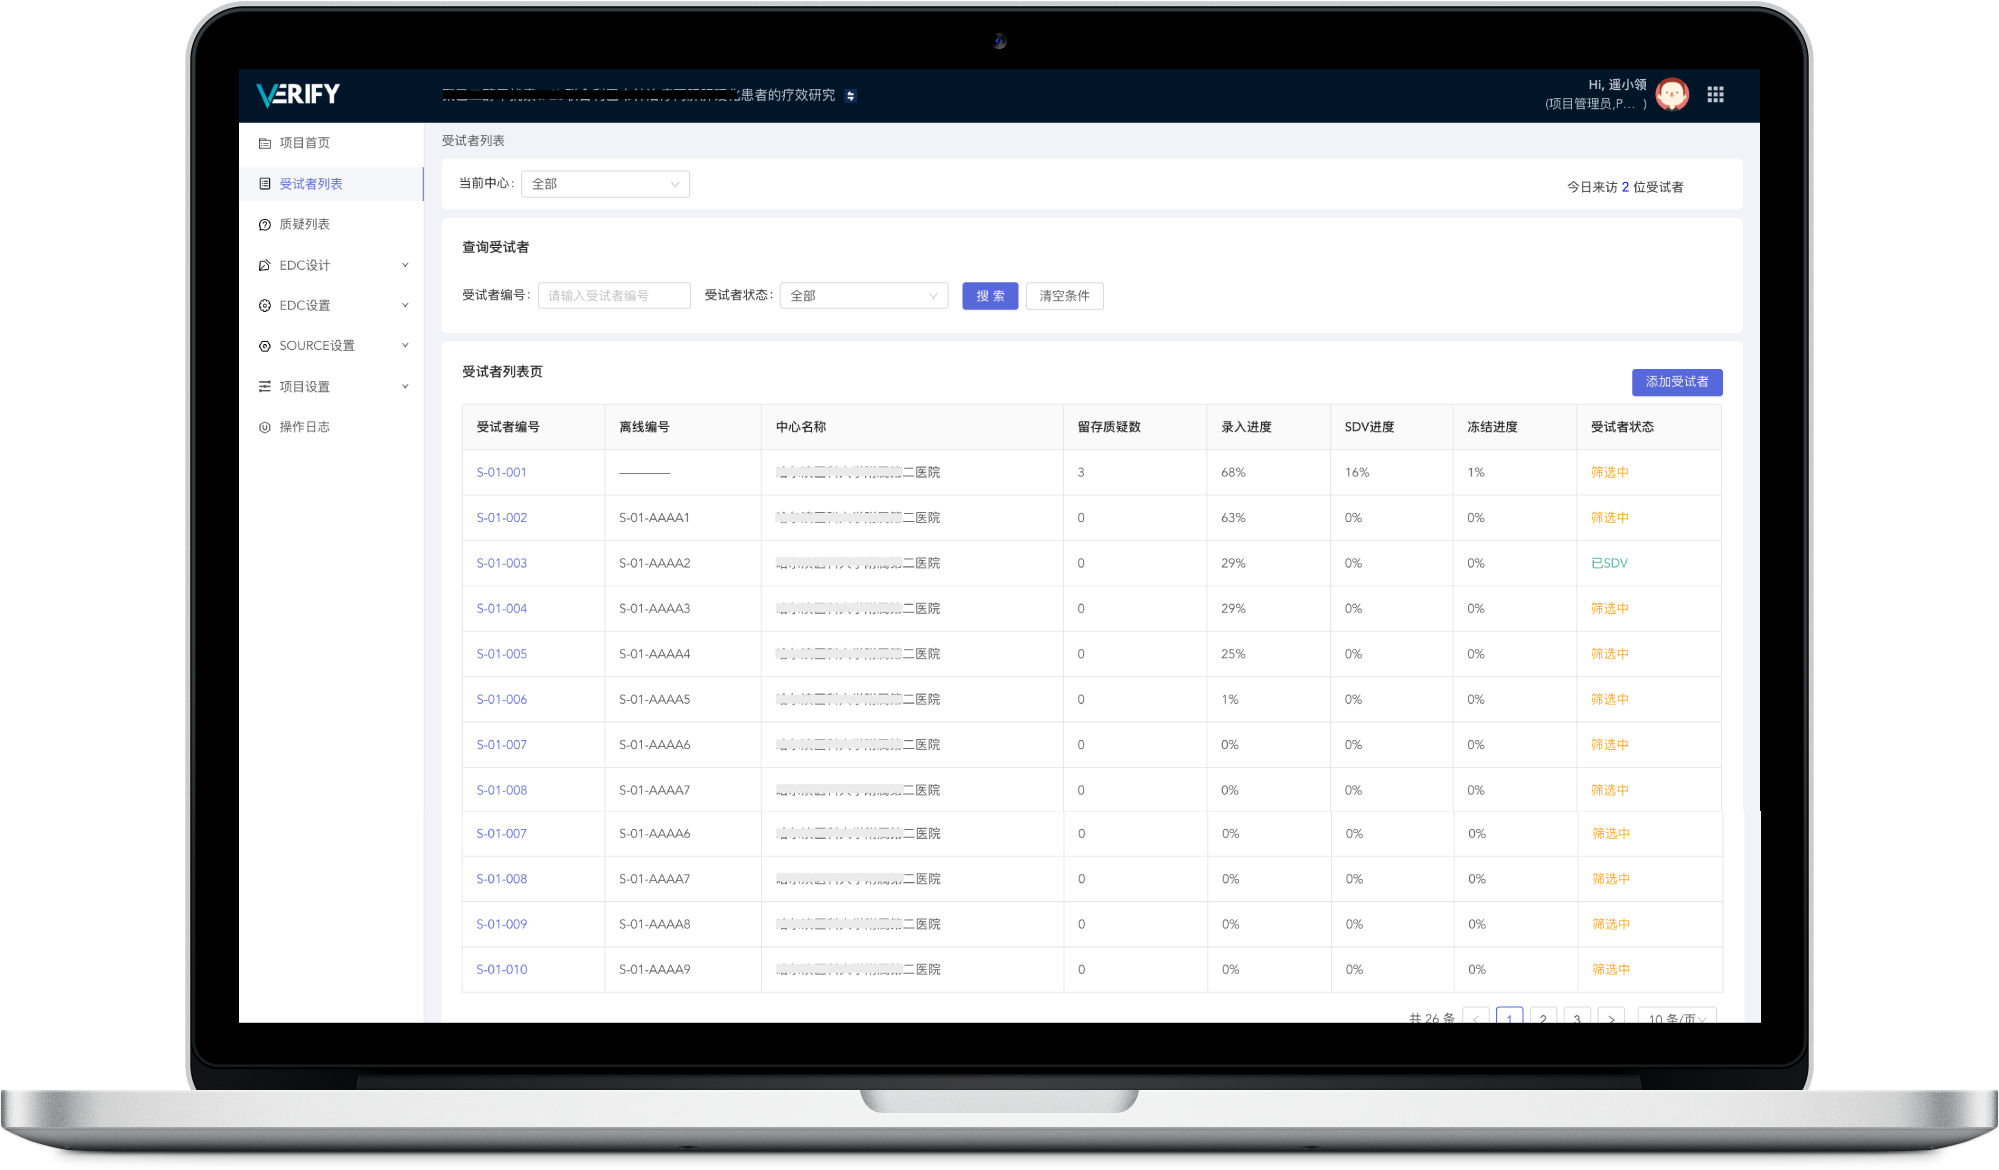Viewport: 1999px width, 1170px height.
Task: Click the VERIFY logo
Action: click(x=298, y=95)
